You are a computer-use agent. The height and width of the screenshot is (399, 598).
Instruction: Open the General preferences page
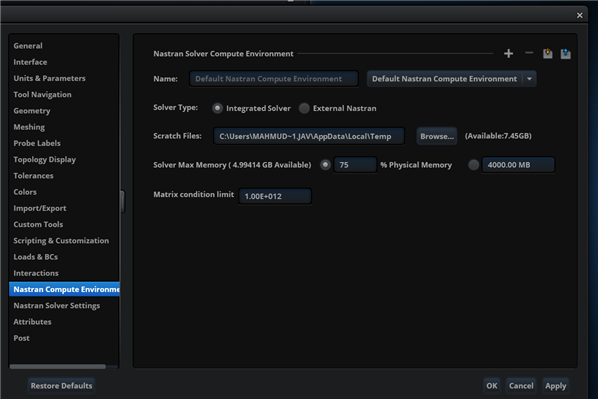click(28, 46)
